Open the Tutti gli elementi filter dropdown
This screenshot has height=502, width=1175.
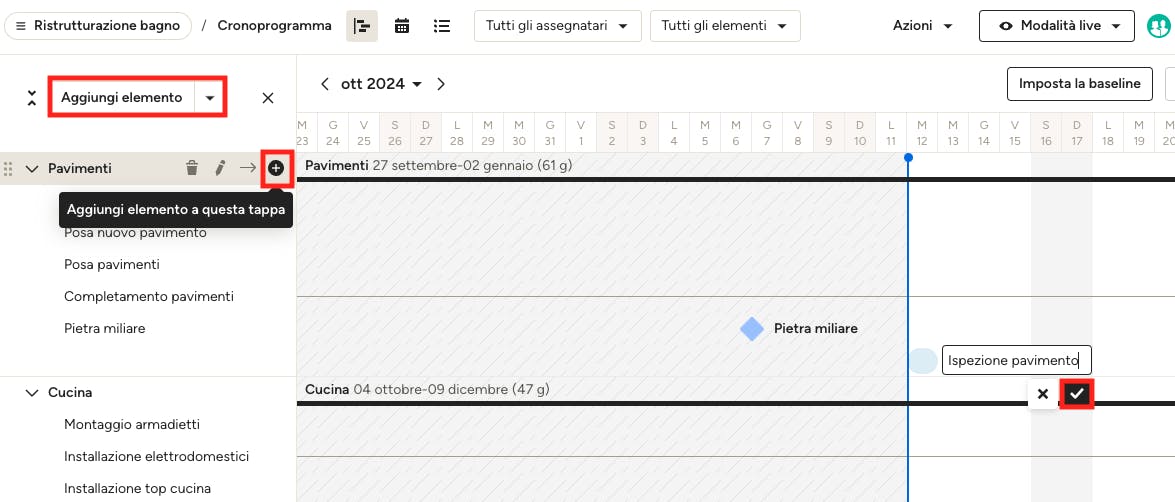click(725, 26)
